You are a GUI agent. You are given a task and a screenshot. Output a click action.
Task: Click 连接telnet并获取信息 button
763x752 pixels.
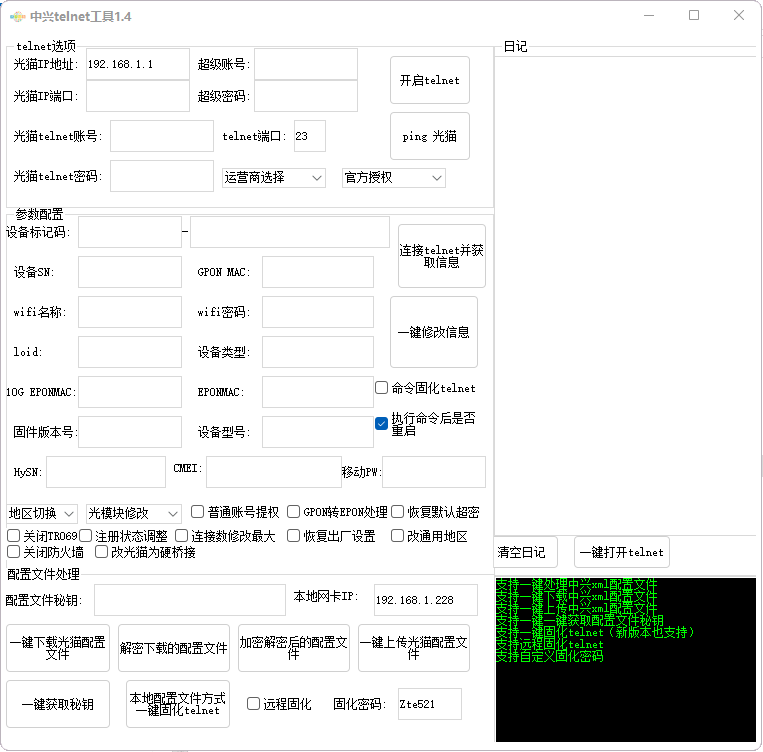point(441,256)
